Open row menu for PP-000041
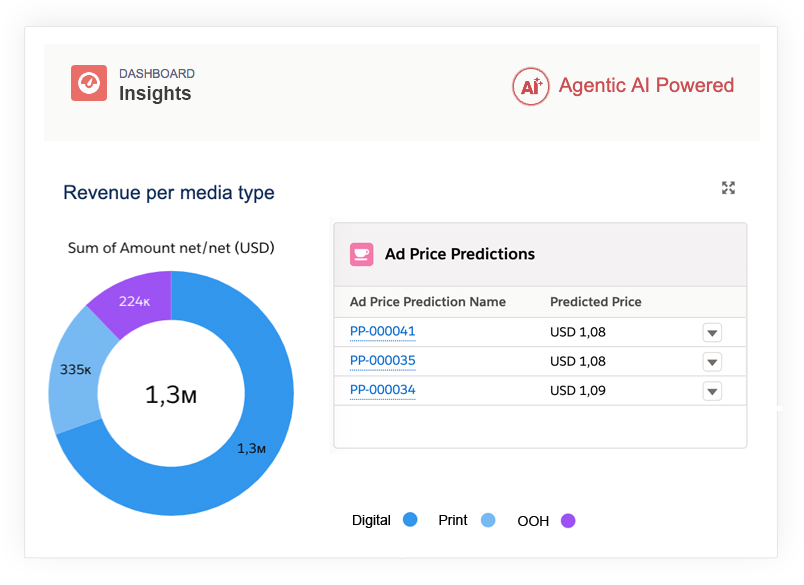The height and width of the screenshot is (585, 804). (712, 333)
